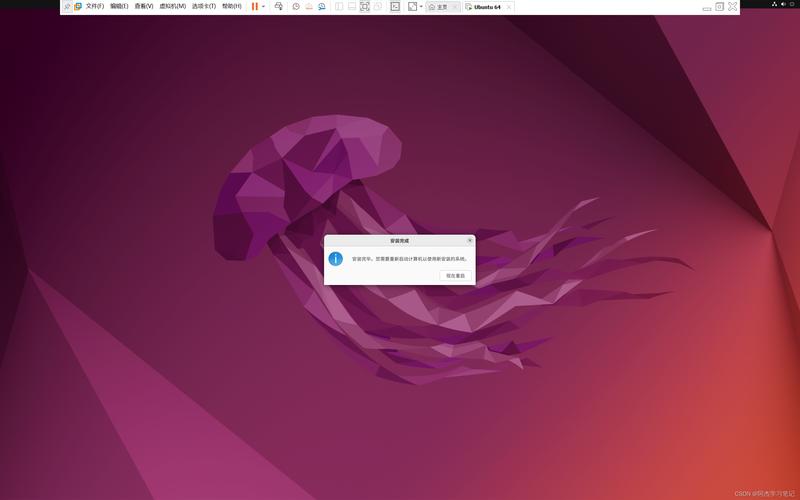
Task: Close the 安装完成 dialog
Action: point(470,240)
